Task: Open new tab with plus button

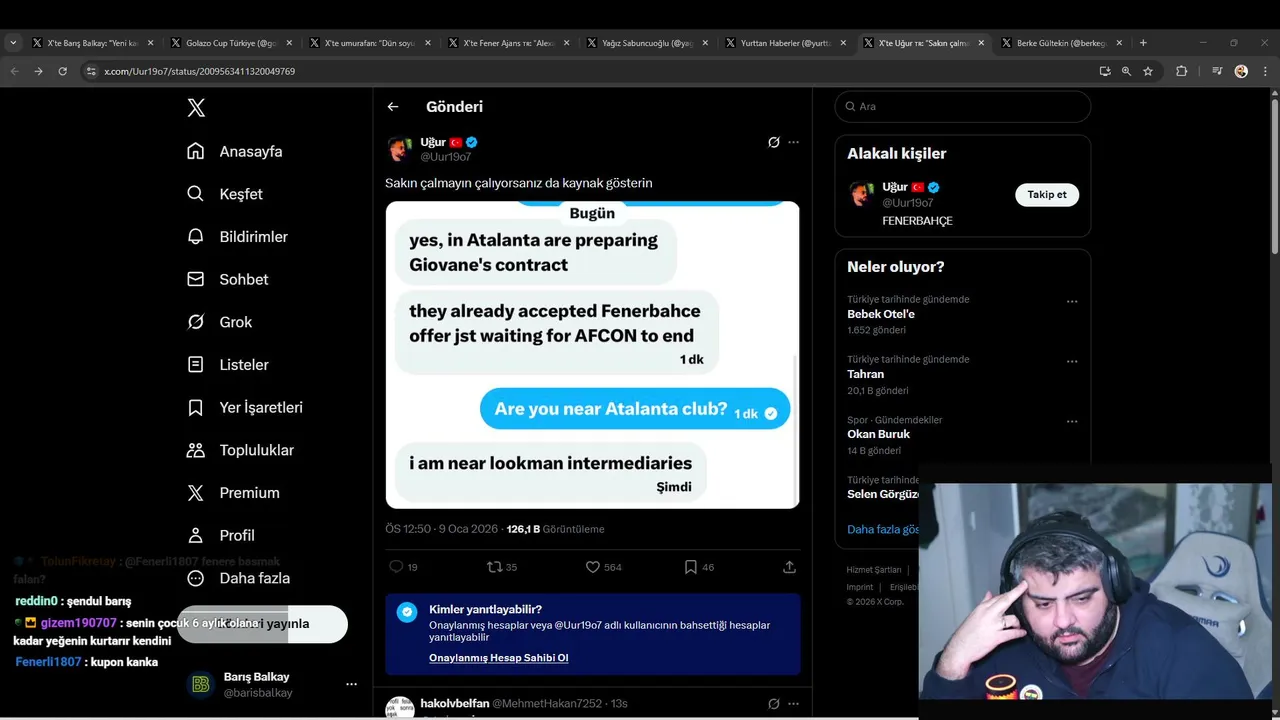Action: pyautogui.click(x=1143, y=43)
